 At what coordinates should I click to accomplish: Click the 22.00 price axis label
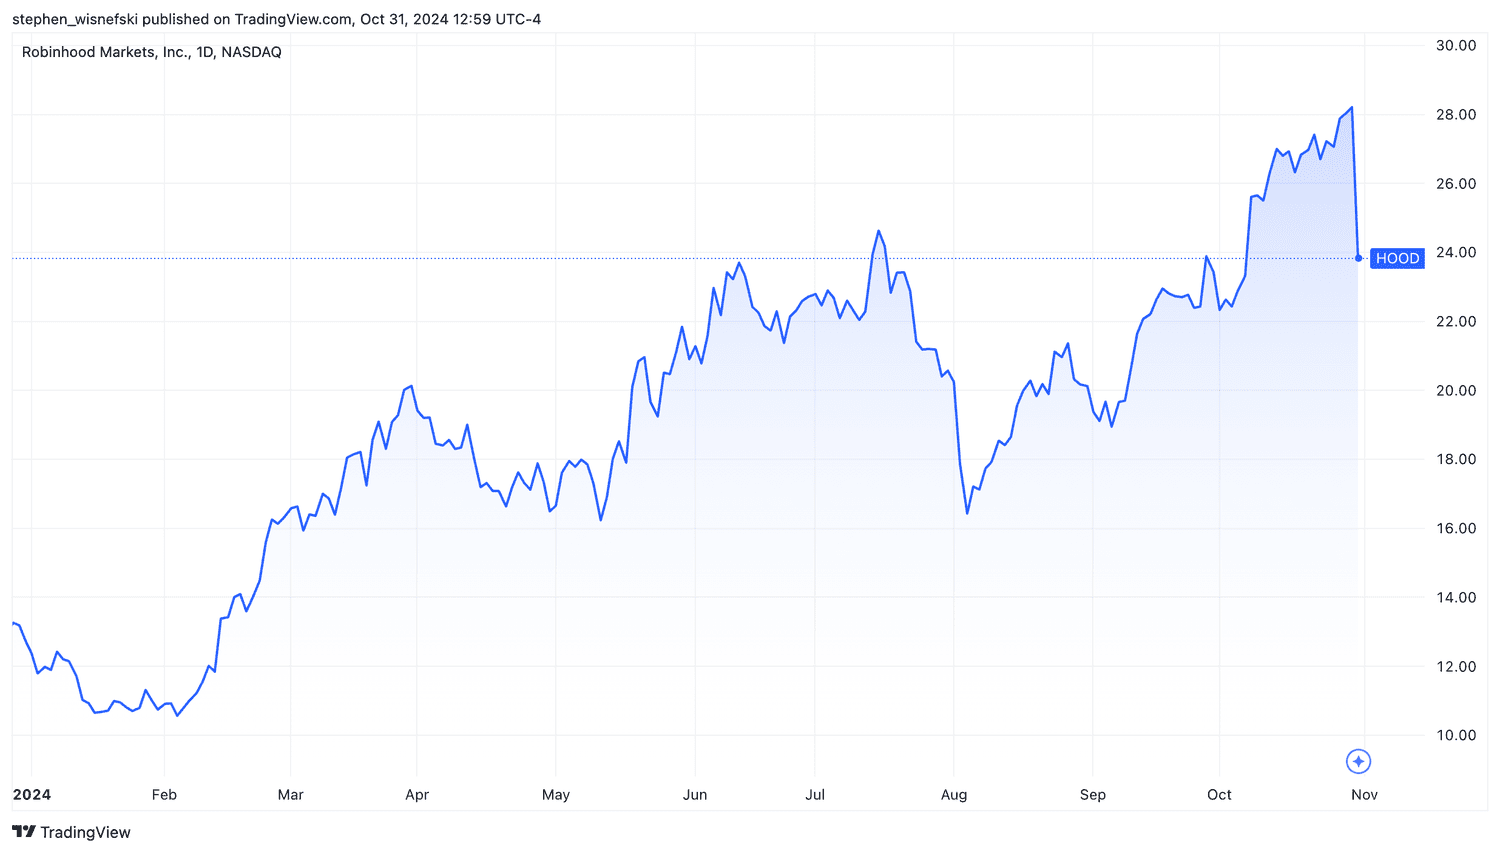(x=1456, y=321)
